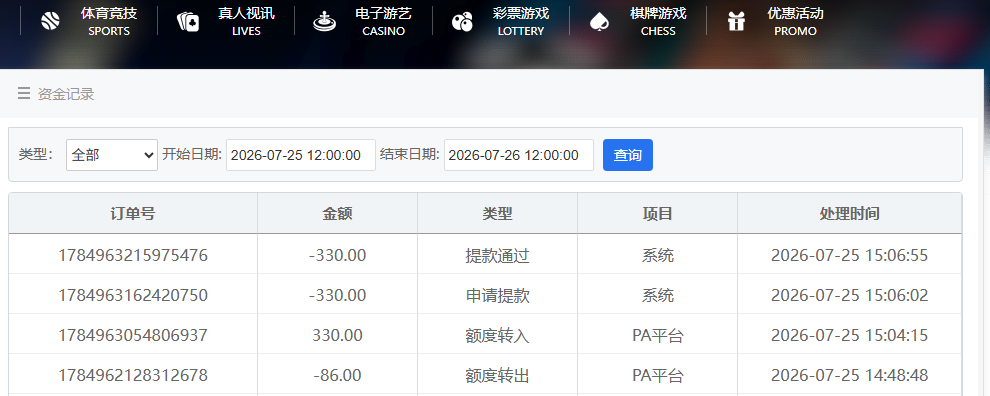Image resolution: width=990 pixels, height=396 pixels.
Task: Click the 项目 column header
Action: point(657,213)
